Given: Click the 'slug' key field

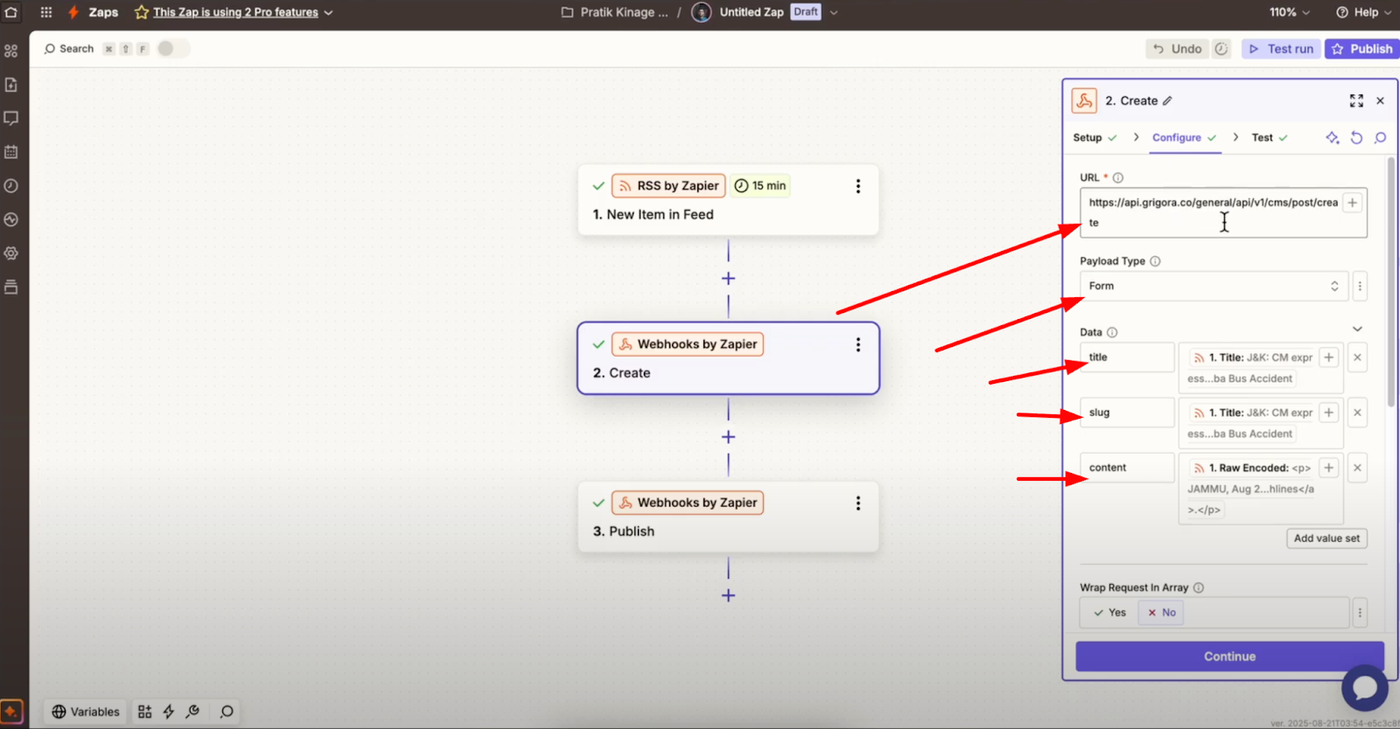Looking at the screenshot, I should pos(1127,412).
